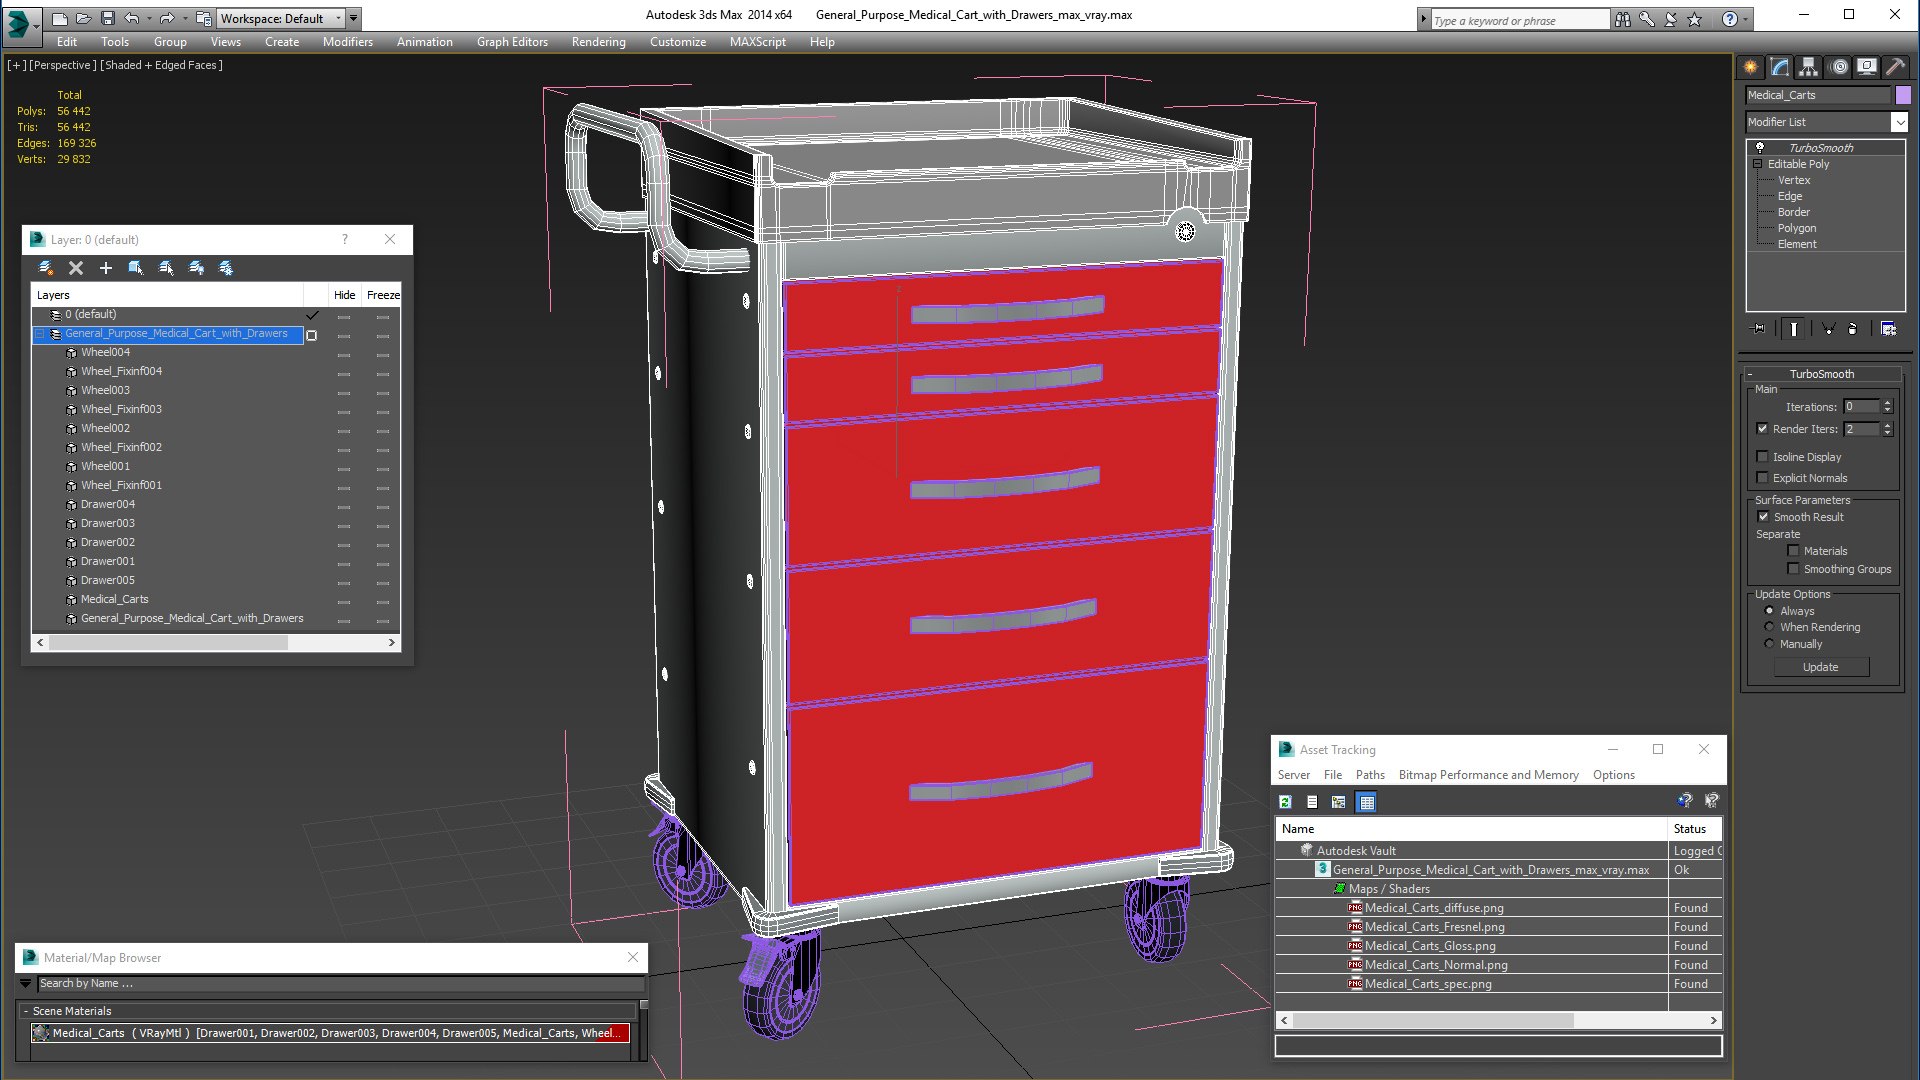Open the Graph Editors menu
The image size is (1920, 1080).
point(512,42)
